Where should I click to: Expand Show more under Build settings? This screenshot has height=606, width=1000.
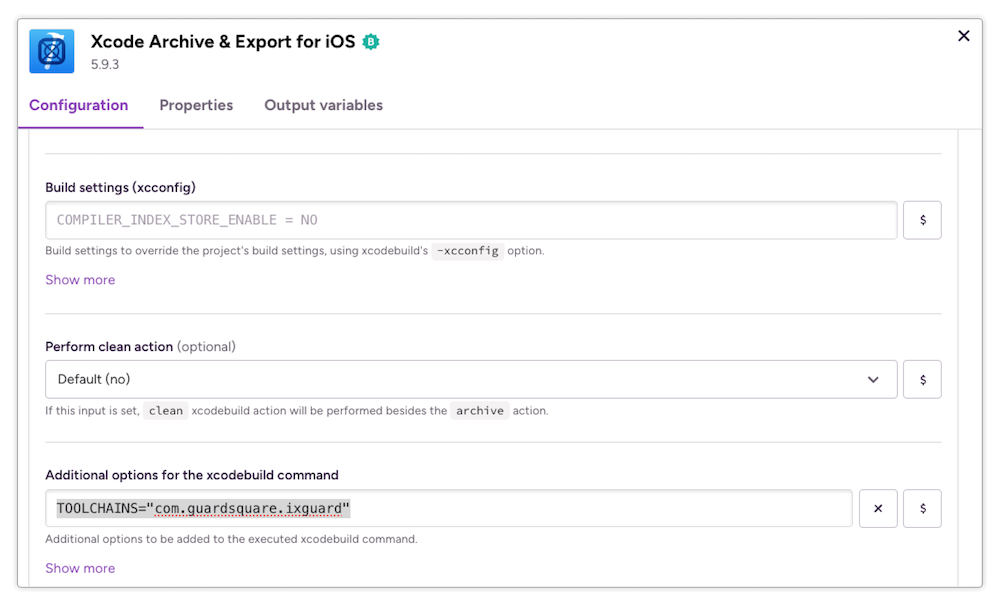tap(80, 279)
